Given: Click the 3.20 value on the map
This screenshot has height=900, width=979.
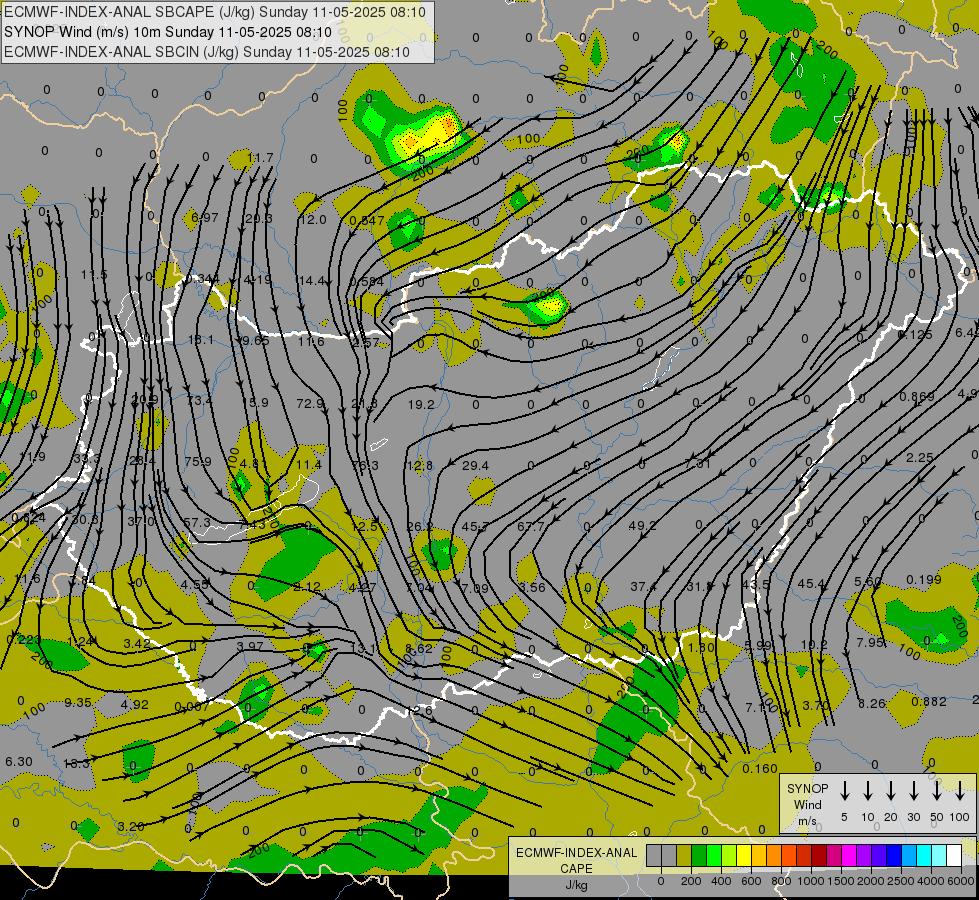Looking at the screenshot, I should coord(130,826).
